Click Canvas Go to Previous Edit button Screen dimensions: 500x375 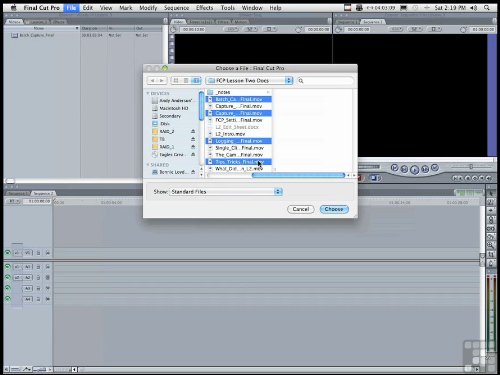tap(394, 168)
